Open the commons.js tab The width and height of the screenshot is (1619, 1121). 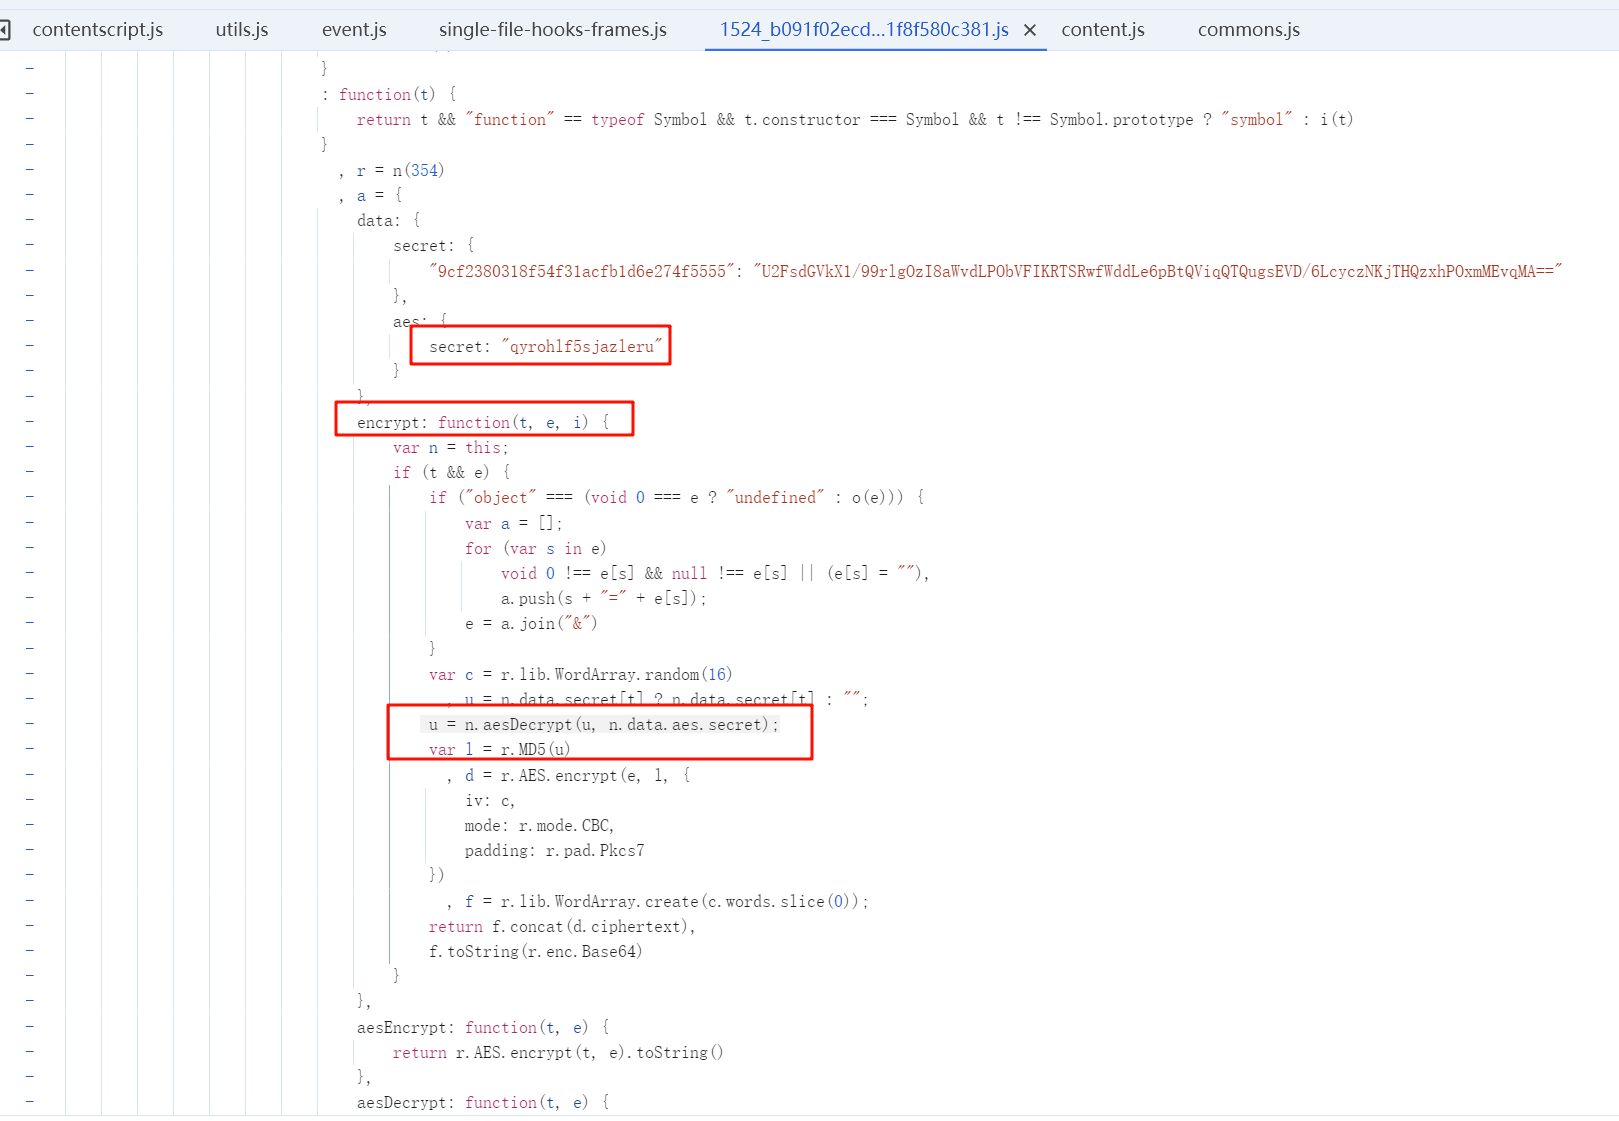[x=1248, y=30]
